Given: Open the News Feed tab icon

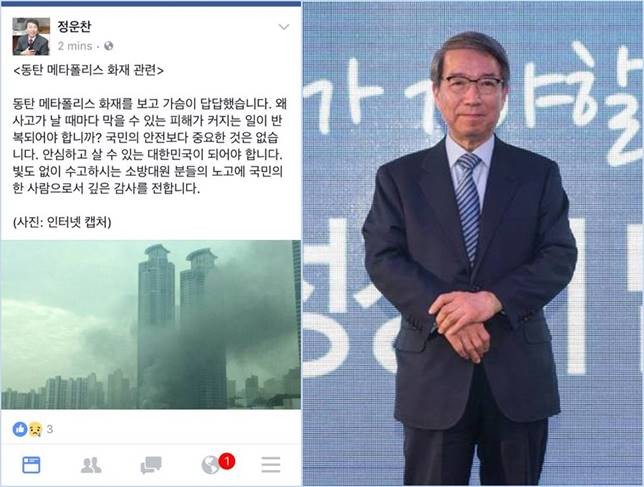Looking at the screenshot, I should click(31, 465).
